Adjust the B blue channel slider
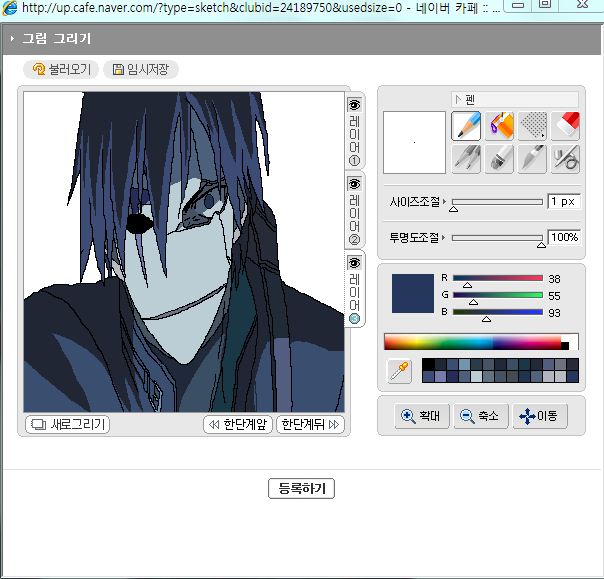The image size is (604, 579). point(498,312)
